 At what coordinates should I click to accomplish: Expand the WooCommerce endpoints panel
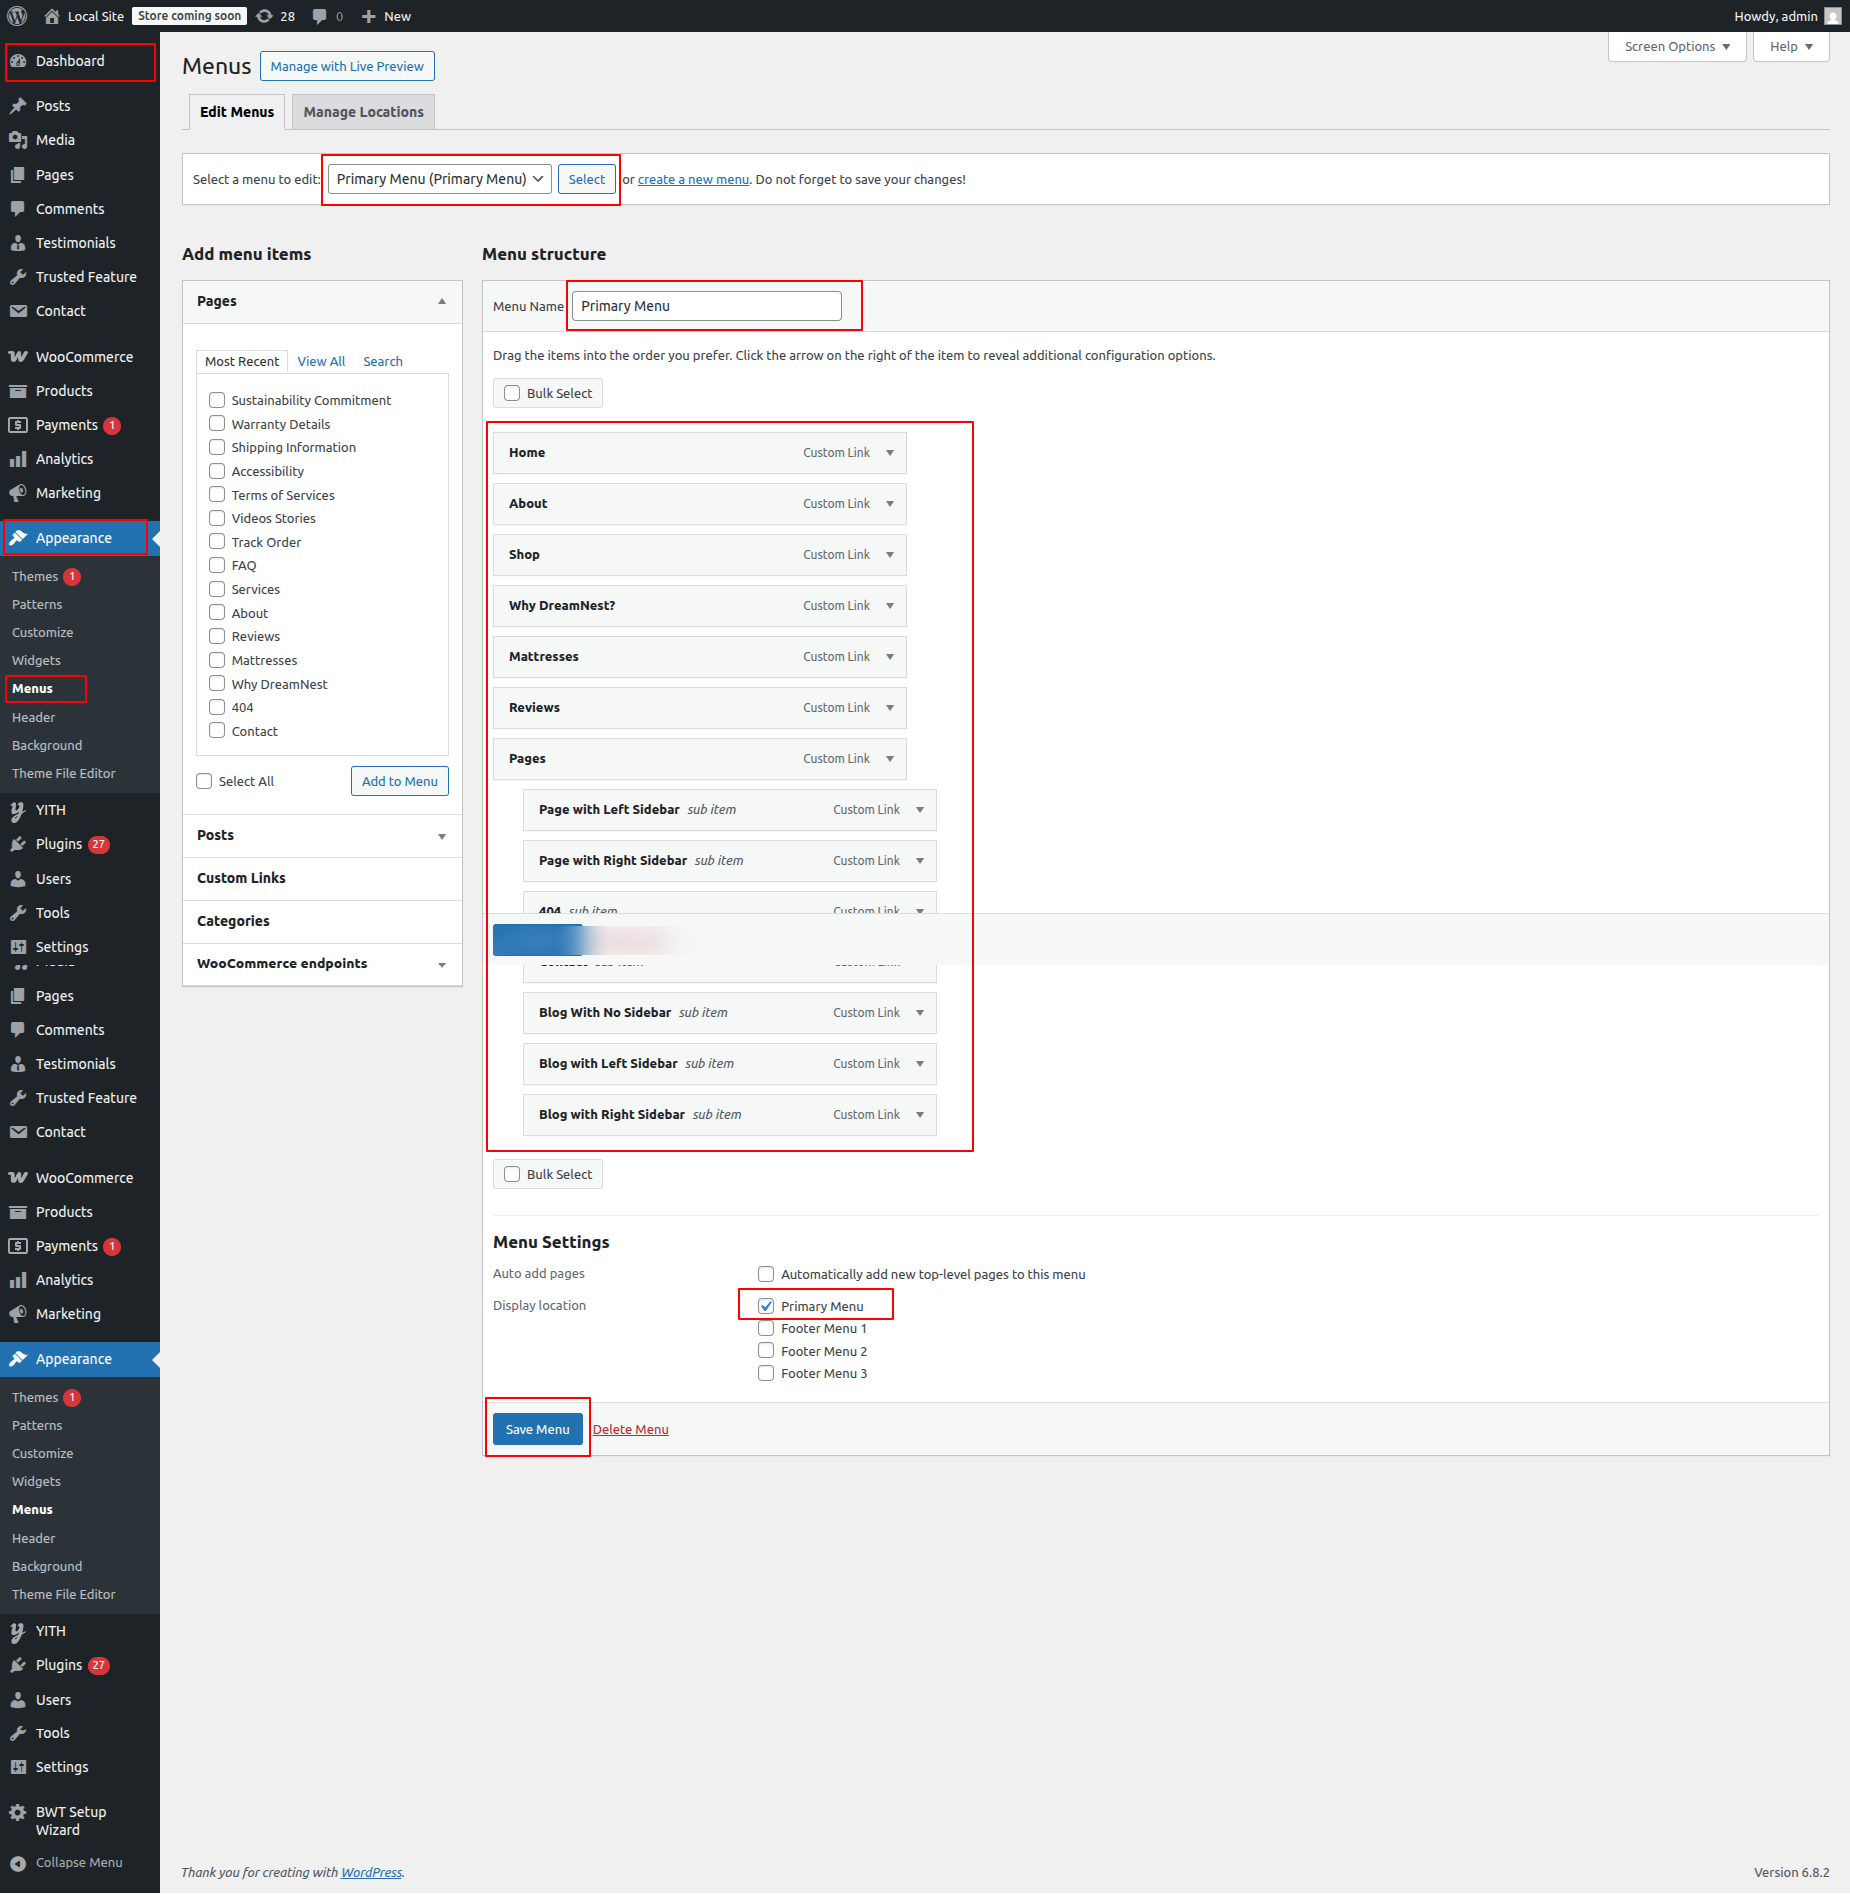pyautogui.click(x=441, y=964)
